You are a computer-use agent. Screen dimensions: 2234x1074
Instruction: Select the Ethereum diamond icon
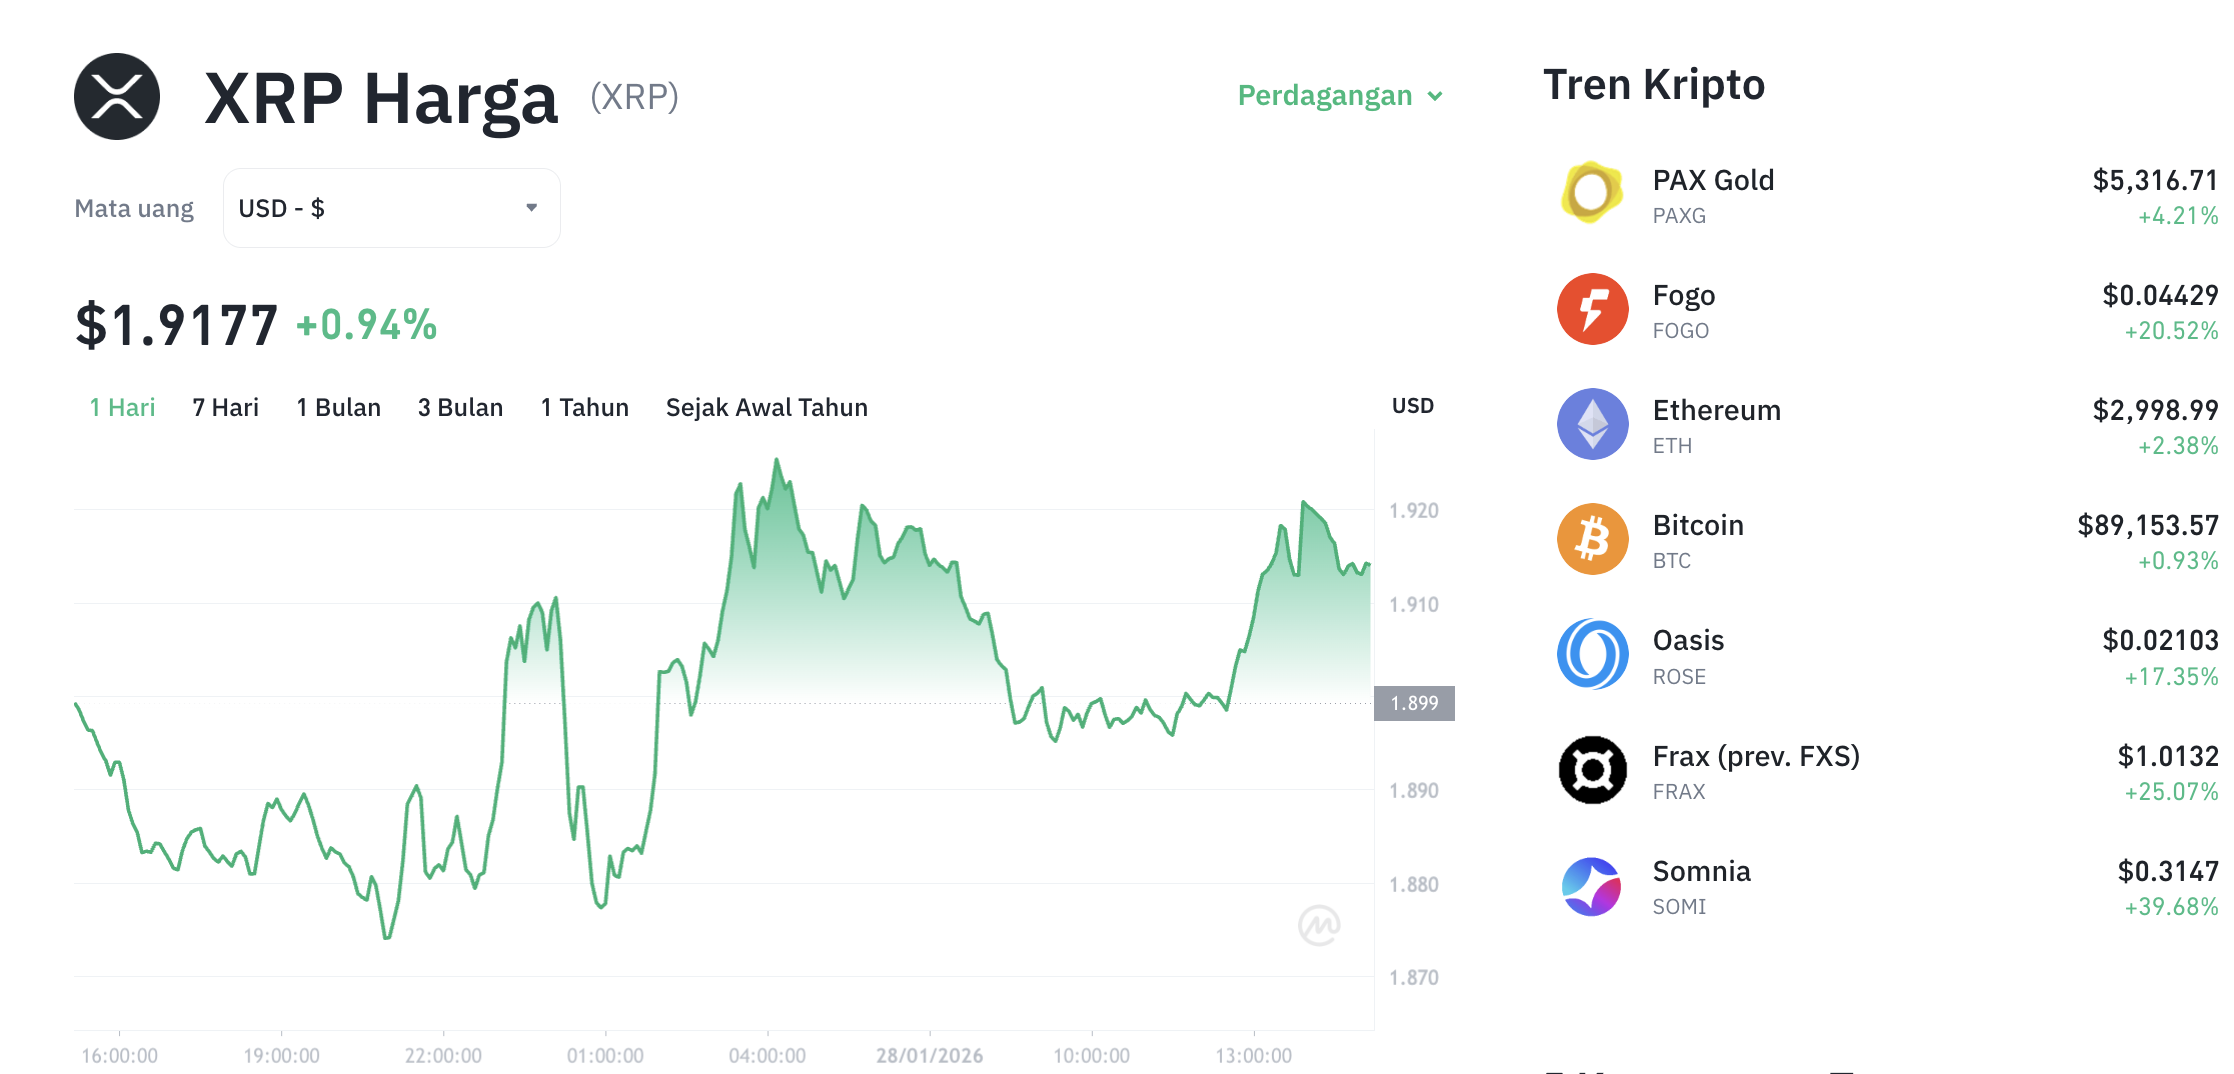point(1592,424)
